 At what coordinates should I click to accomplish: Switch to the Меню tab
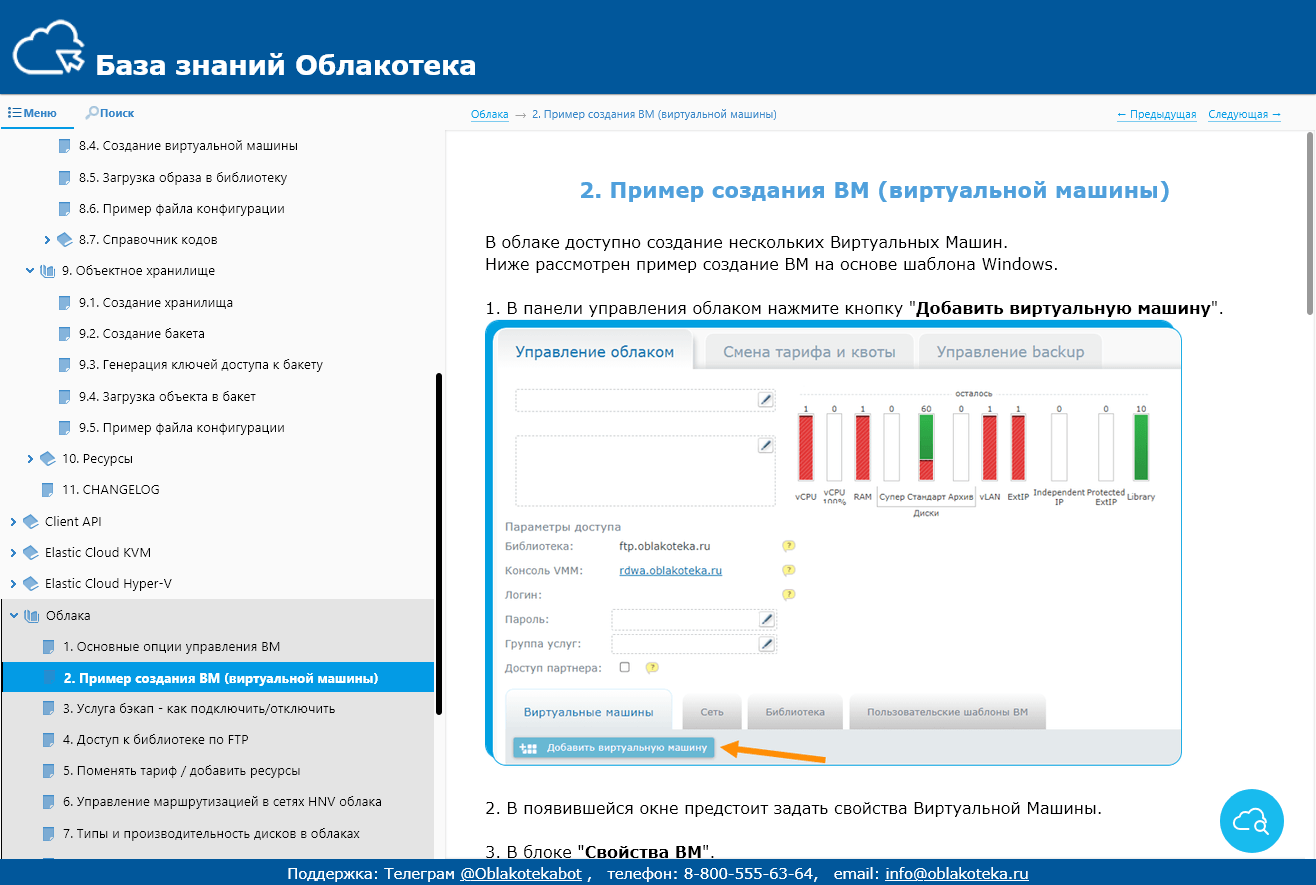32,113
